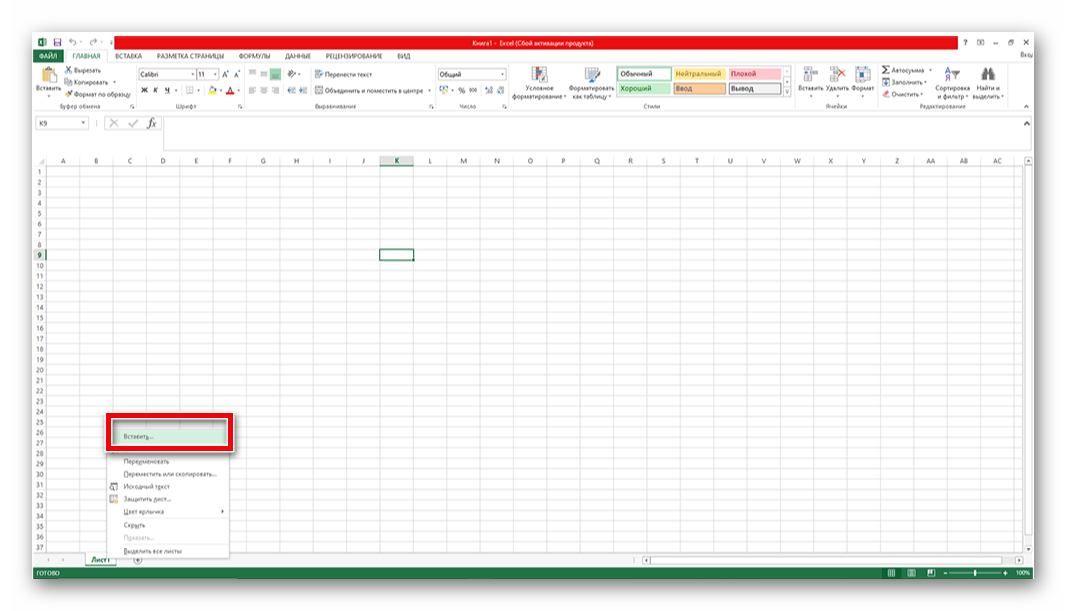Image resolution: width=1066 pixels, height=611 pixels.
Task: Toggle underline Ч formatting
Action: (x=167, y=90)
